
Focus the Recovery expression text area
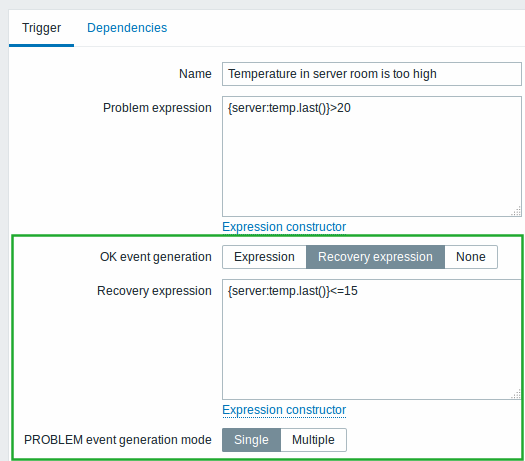(372, 339)
